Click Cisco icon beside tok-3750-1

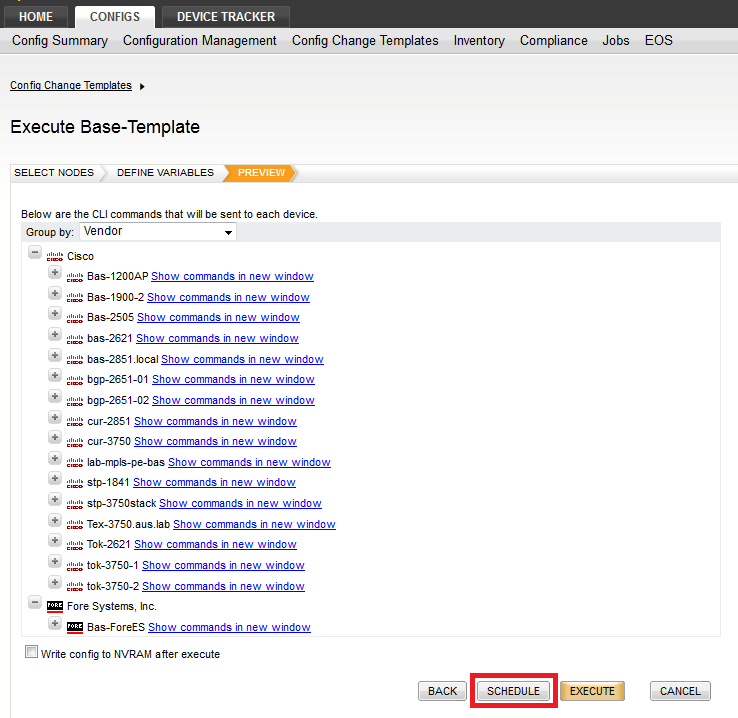pyautogui.click(x=74, y=566)
